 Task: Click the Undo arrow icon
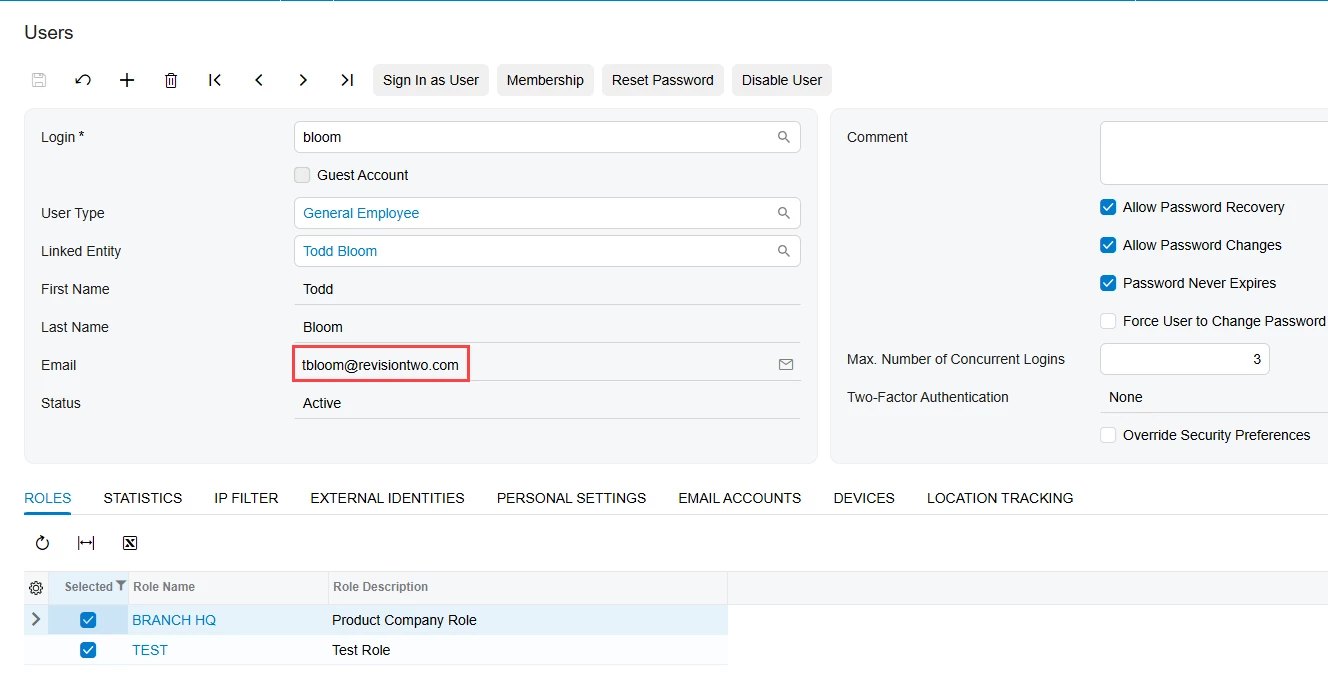(x=83, y=80)
